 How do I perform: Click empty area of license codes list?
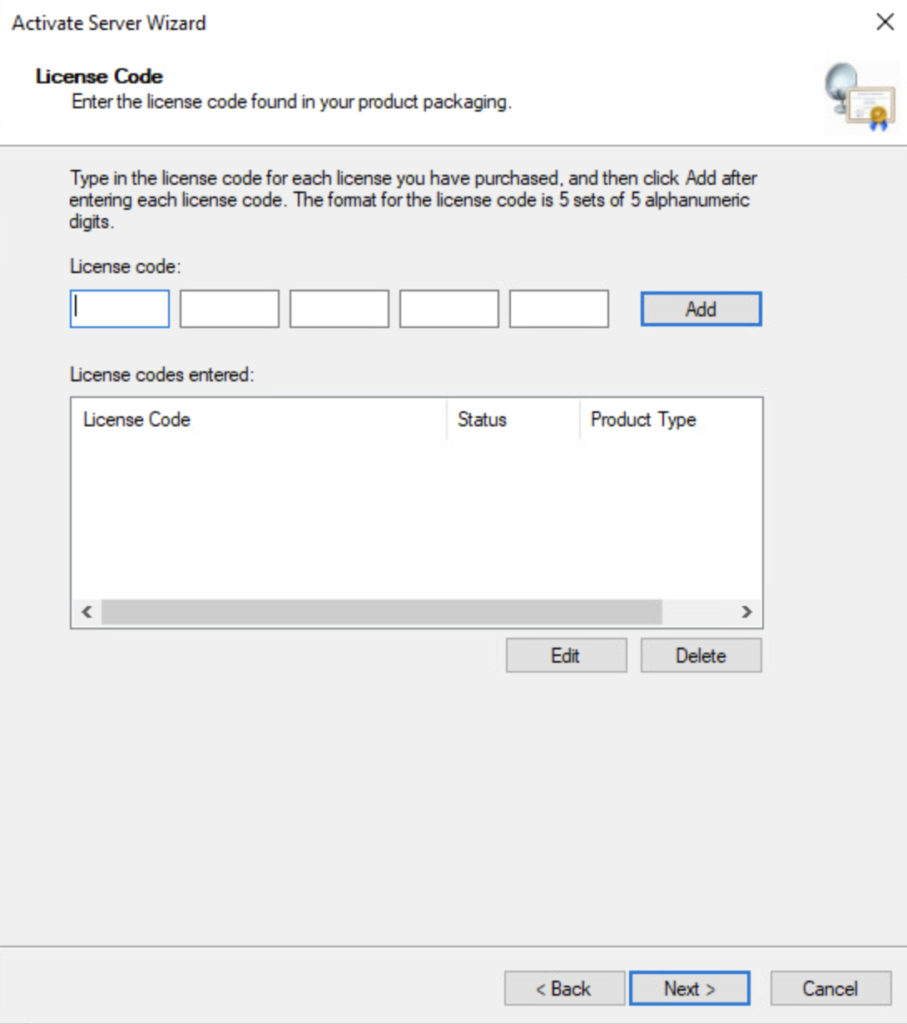pos(415,520)
